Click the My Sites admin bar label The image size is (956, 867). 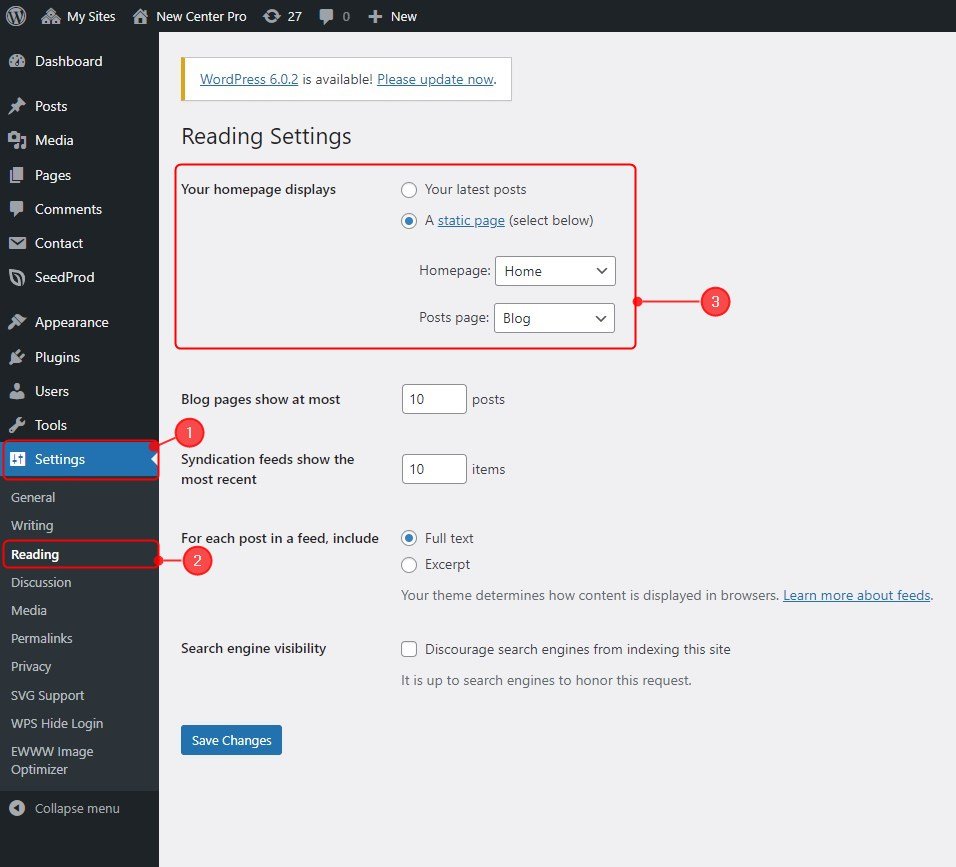point(91,16)
